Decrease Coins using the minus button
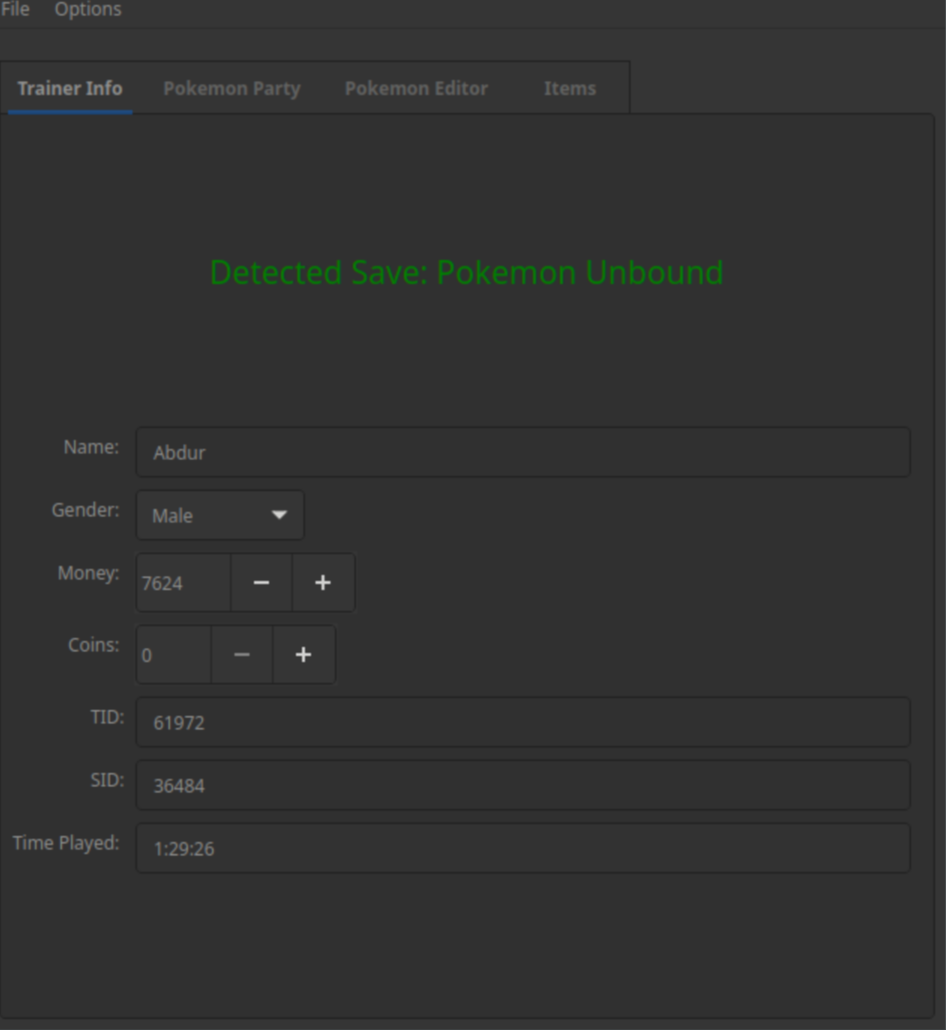The height and width of the screenshot is (1030, 946). (242, 655)
